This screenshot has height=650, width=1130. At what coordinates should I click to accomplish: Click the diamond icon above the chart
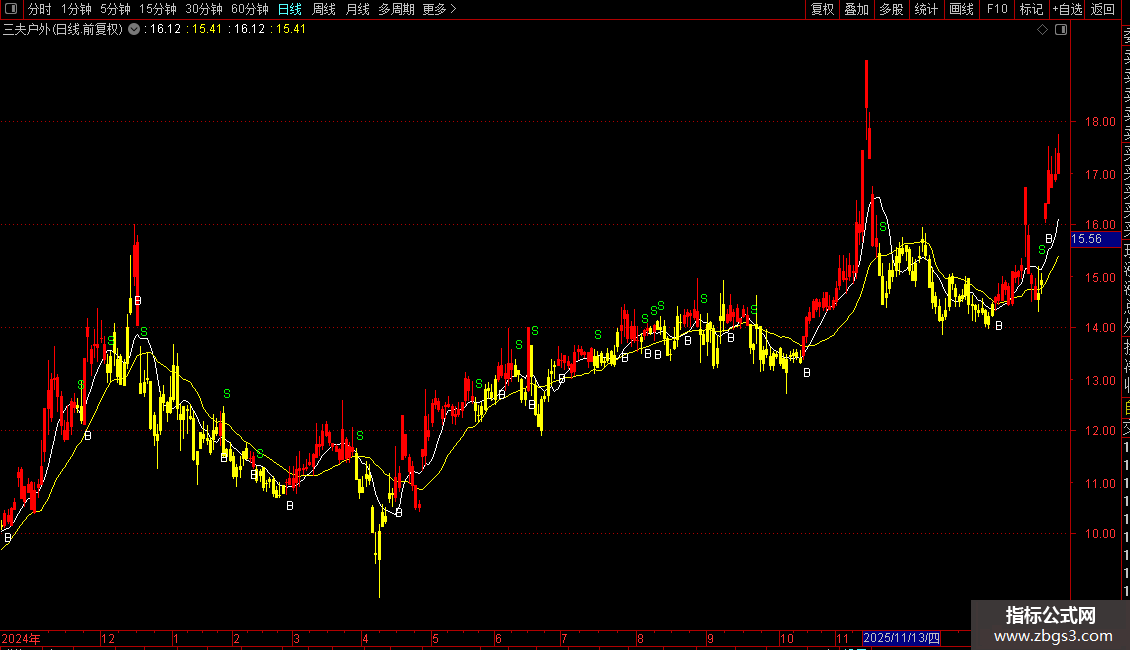[1042, 30]
